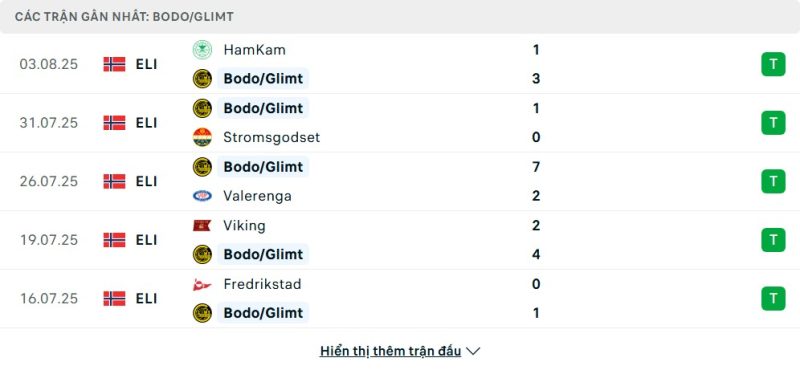
Task: Click Norway flag in 16.07.25 row
Action: coord(114,298)
